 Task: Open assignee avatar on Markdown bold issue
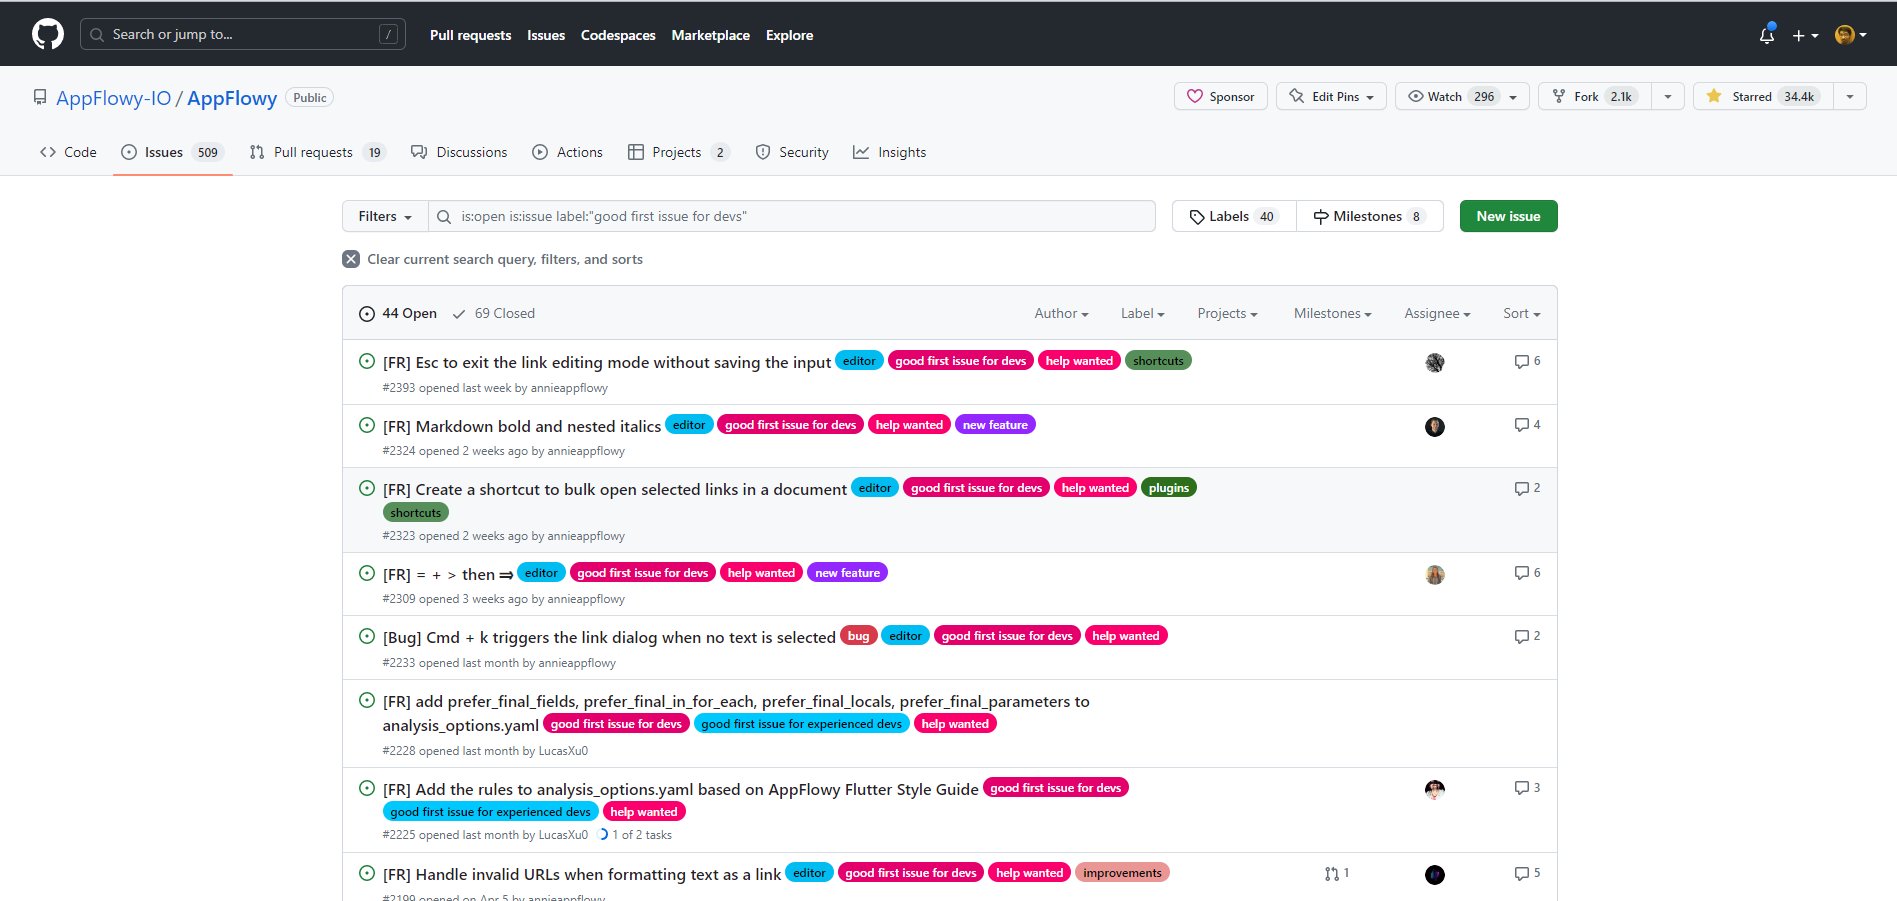(x=1435, y=426)
